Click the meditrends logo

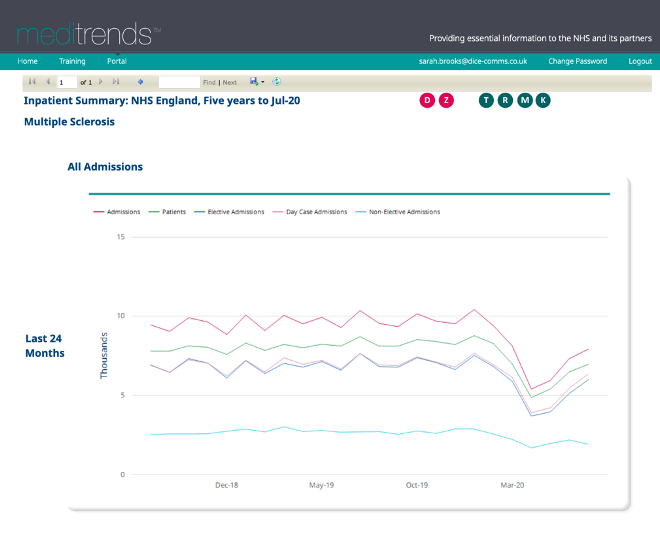(x=88, y=34)
